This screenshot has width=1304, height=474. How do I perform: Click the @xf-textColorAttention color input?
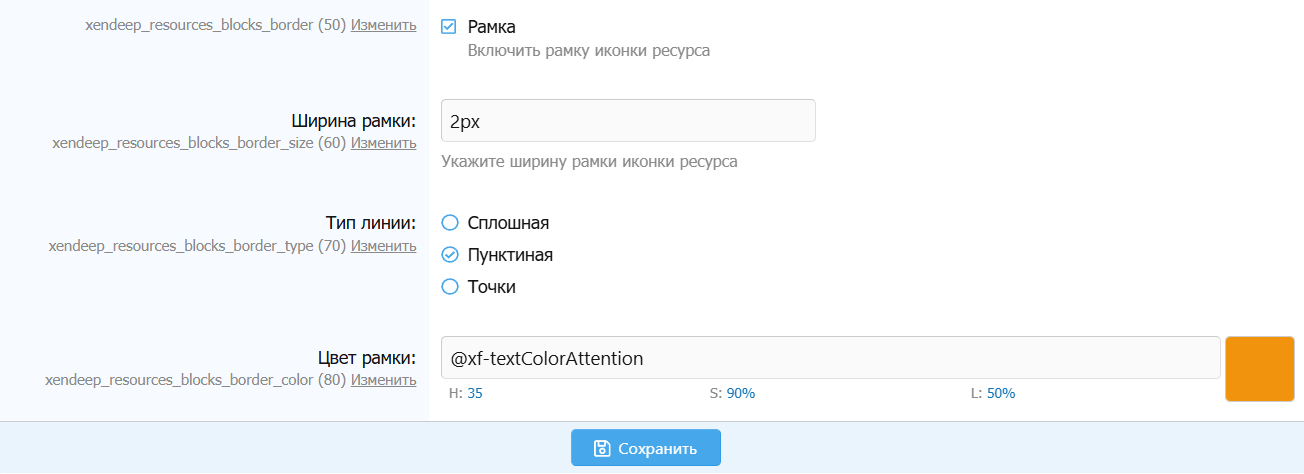830,358
